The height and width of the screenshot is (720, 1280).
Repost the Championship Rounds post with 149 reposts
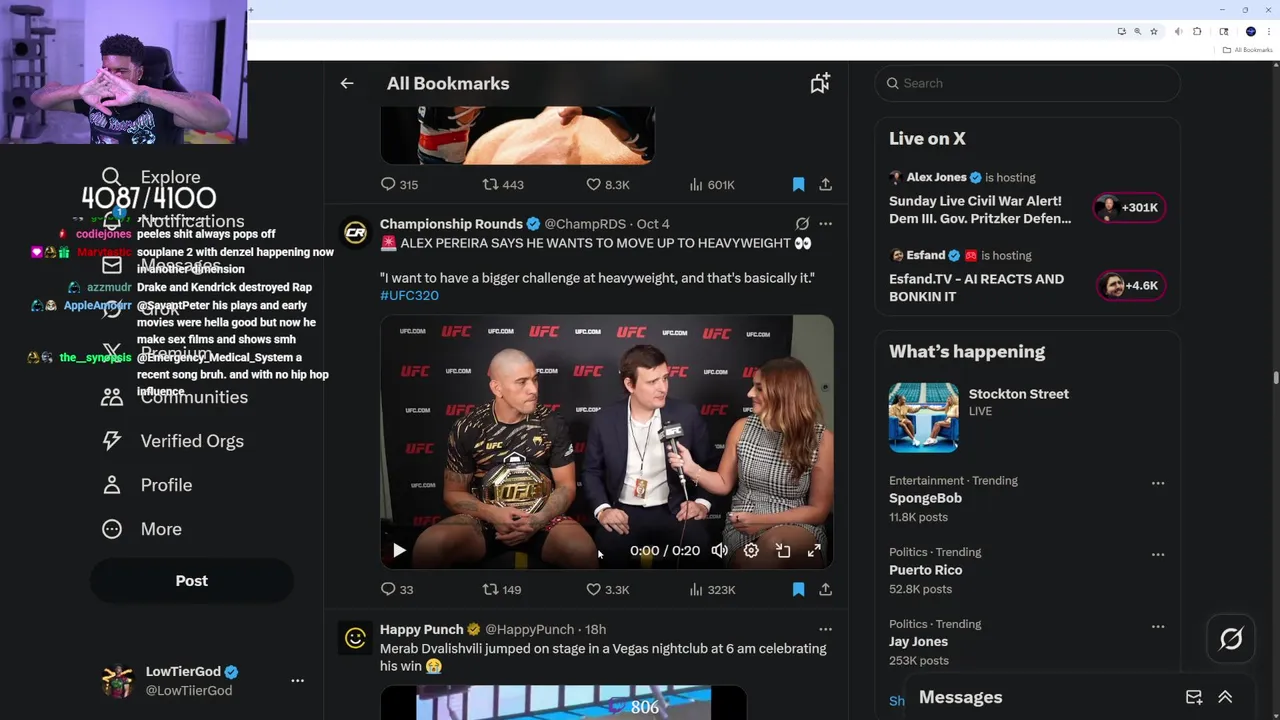coord(502,590)
